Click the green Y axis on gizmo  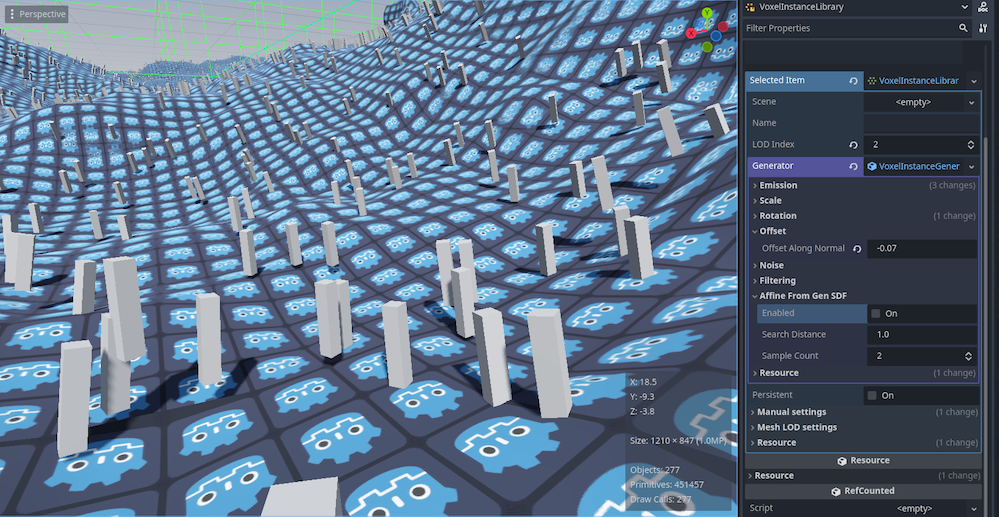(708, 13)
